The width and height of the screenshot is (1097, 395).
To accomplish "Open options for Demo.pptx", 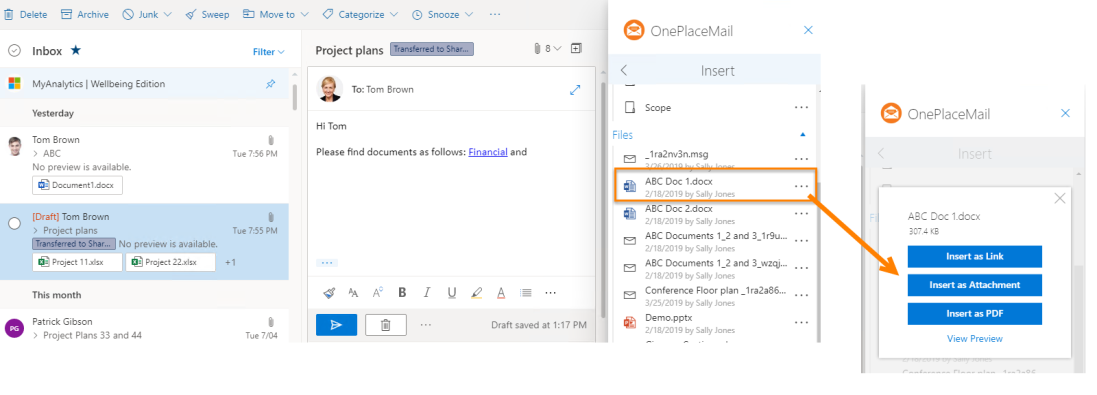I will coord(801,323).
